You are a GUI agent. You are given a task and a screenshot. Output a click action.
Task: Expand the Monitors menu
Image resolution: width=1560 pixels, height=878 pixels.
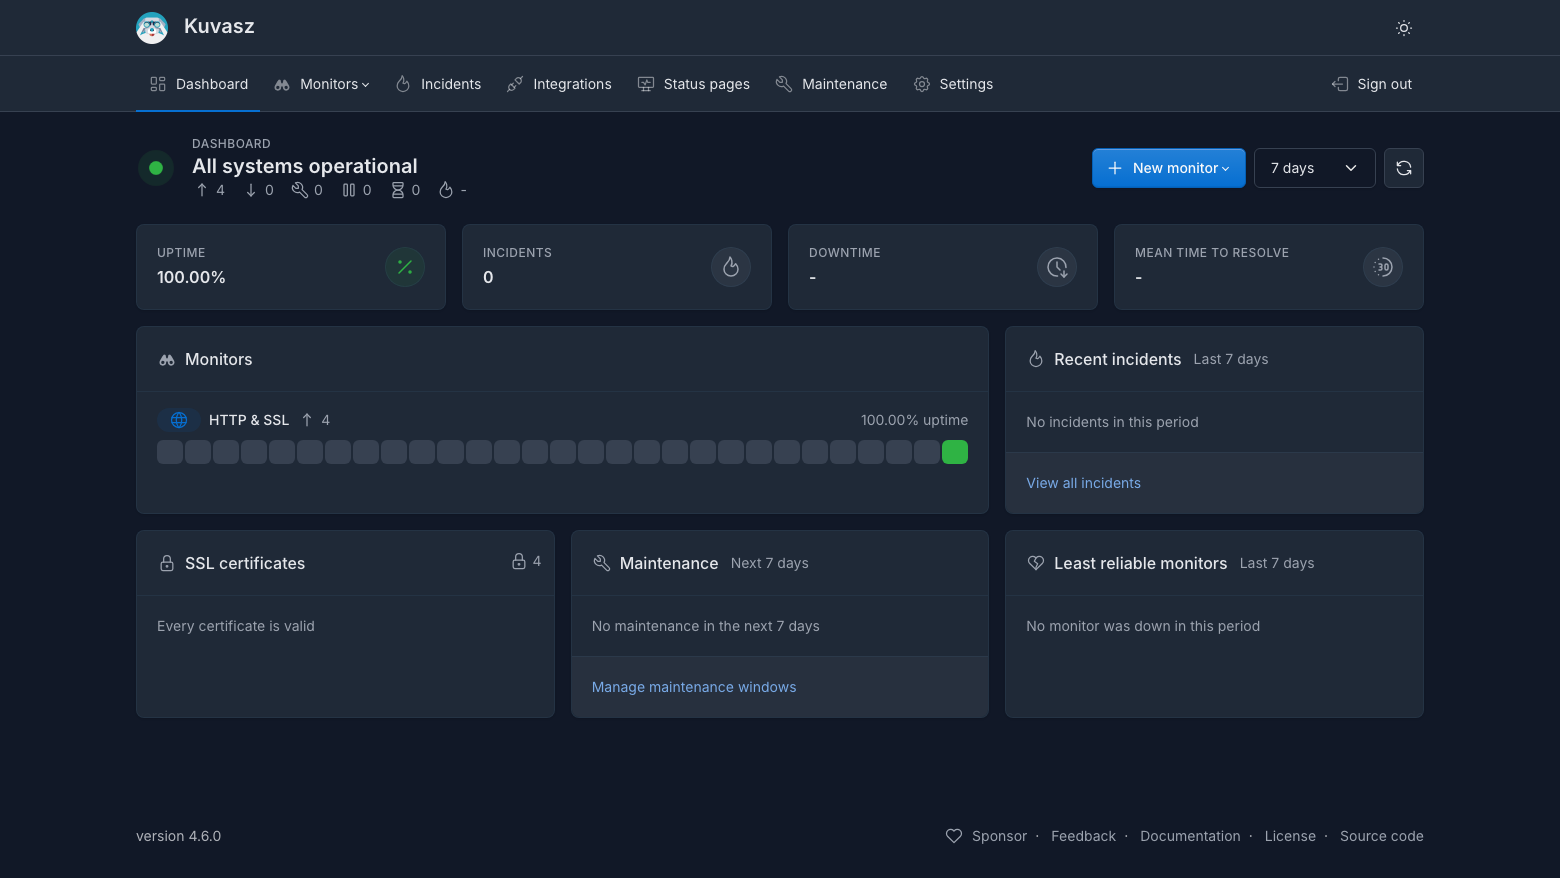(322, 84)
